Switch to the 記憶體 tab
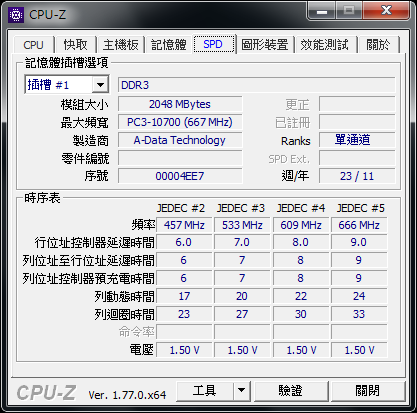The height and width of the screenshot is (413, 417). [168, 45]
